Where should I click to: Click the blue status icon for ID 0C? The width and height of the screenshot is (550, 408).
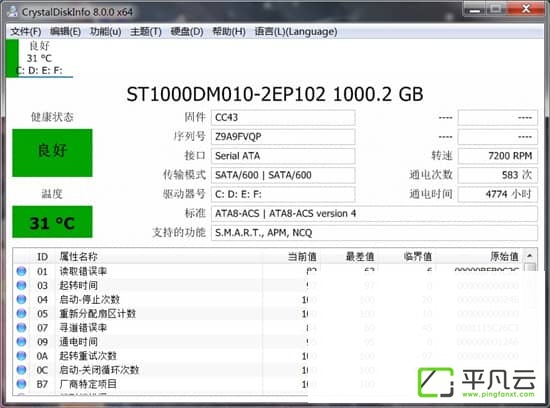[21, 370]
